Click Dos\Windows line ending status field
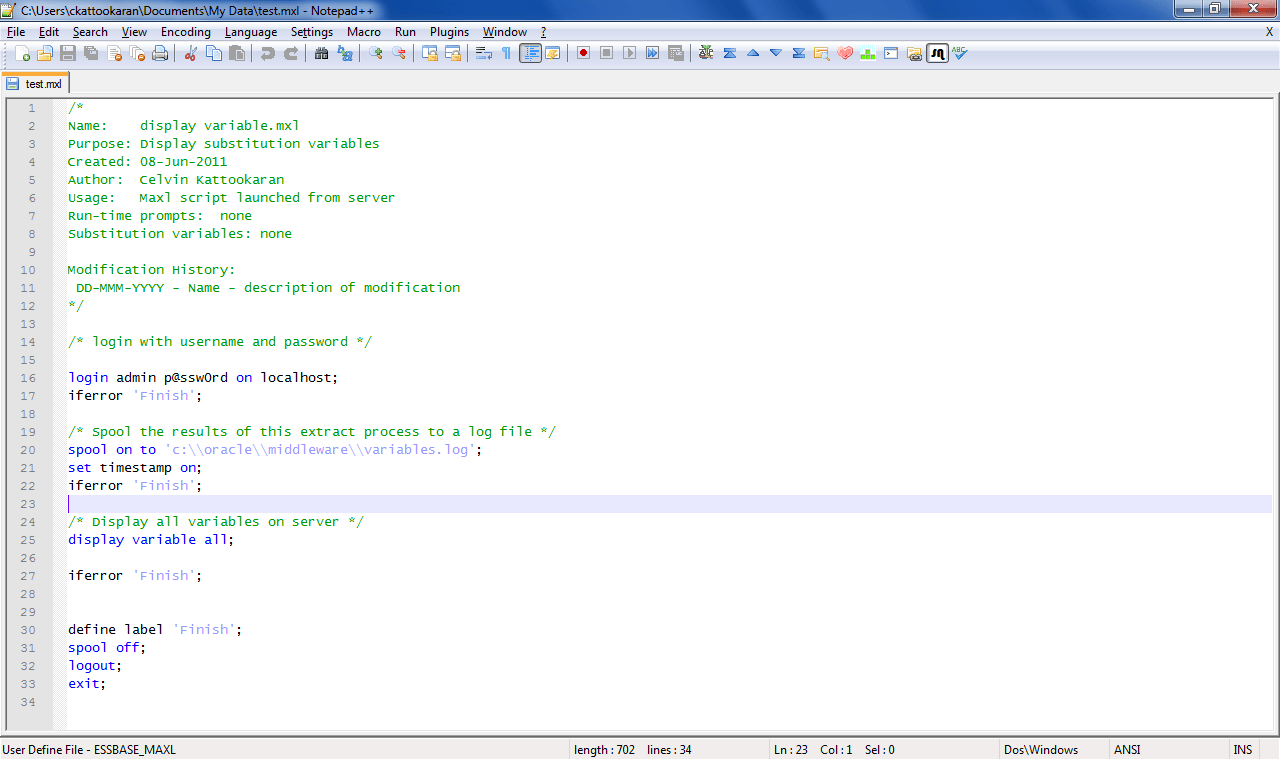Viewport: 1280px width, 760px height. click(1041, 749)
